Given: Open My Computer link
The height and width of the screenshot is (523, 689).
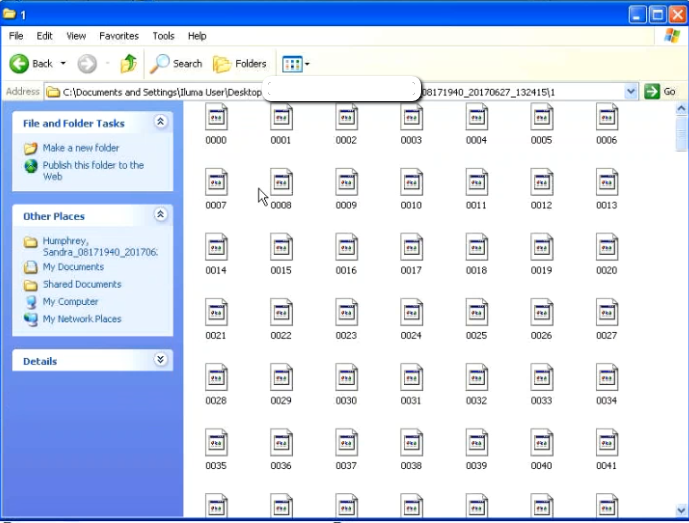Looking at the screenshot, I should [70, 302].
